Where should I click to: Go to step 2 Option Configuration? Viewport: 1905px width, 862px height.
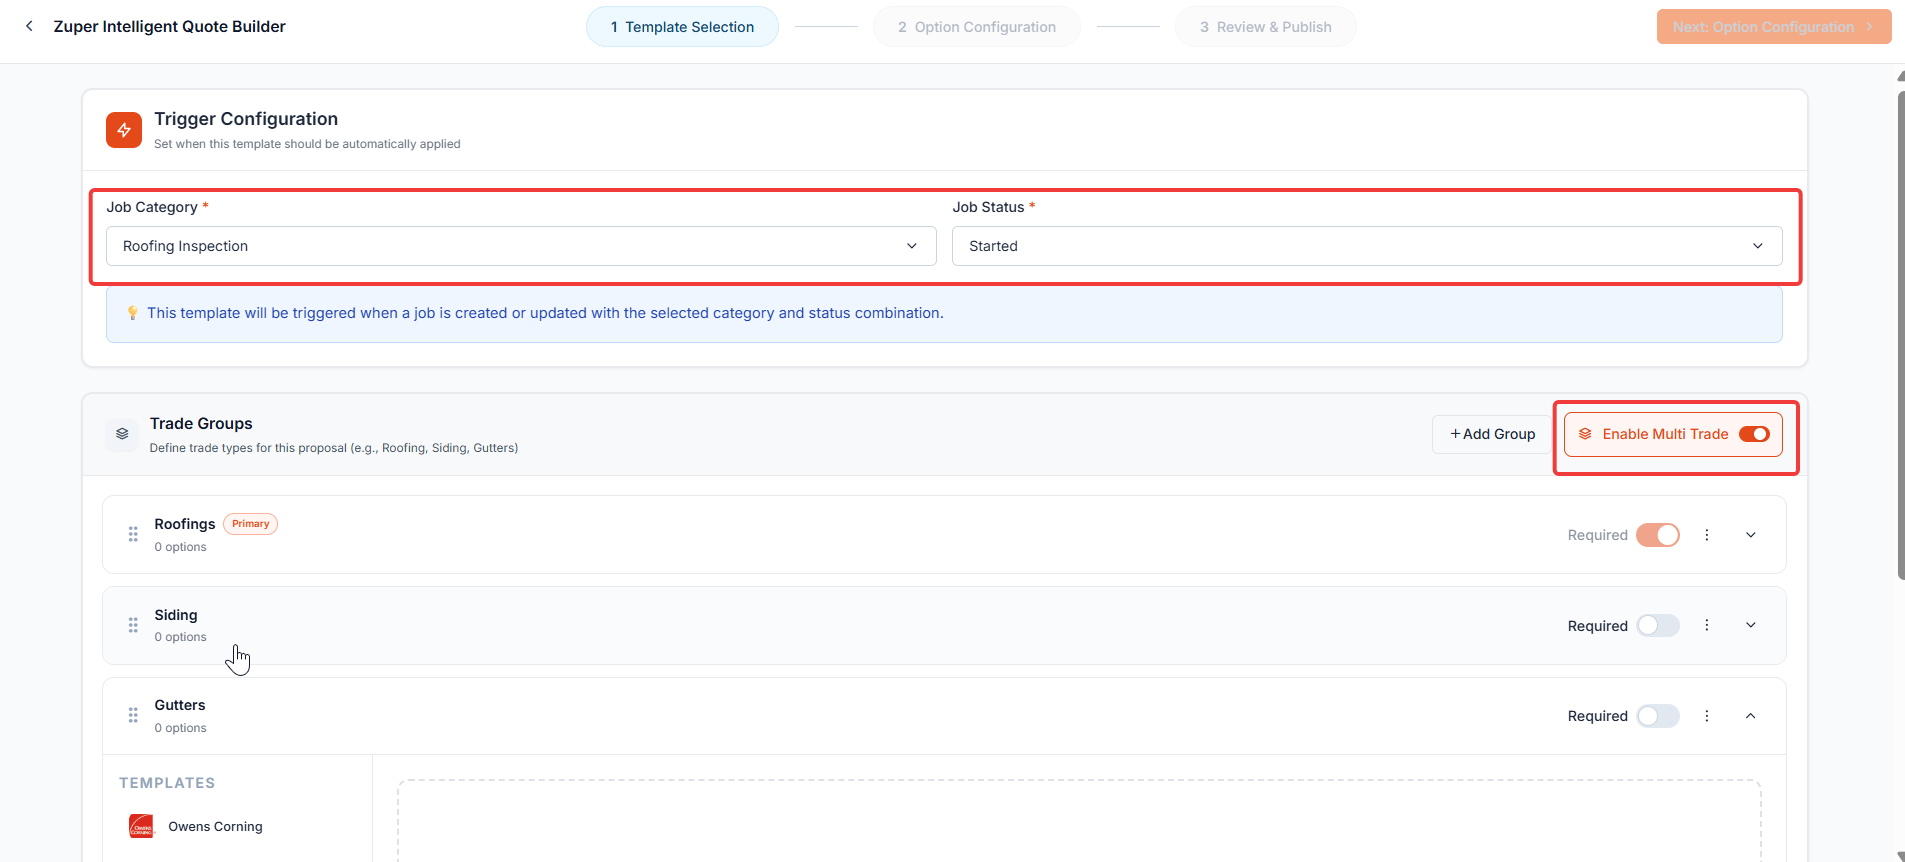pyautogui.click(x=977, y=27)
